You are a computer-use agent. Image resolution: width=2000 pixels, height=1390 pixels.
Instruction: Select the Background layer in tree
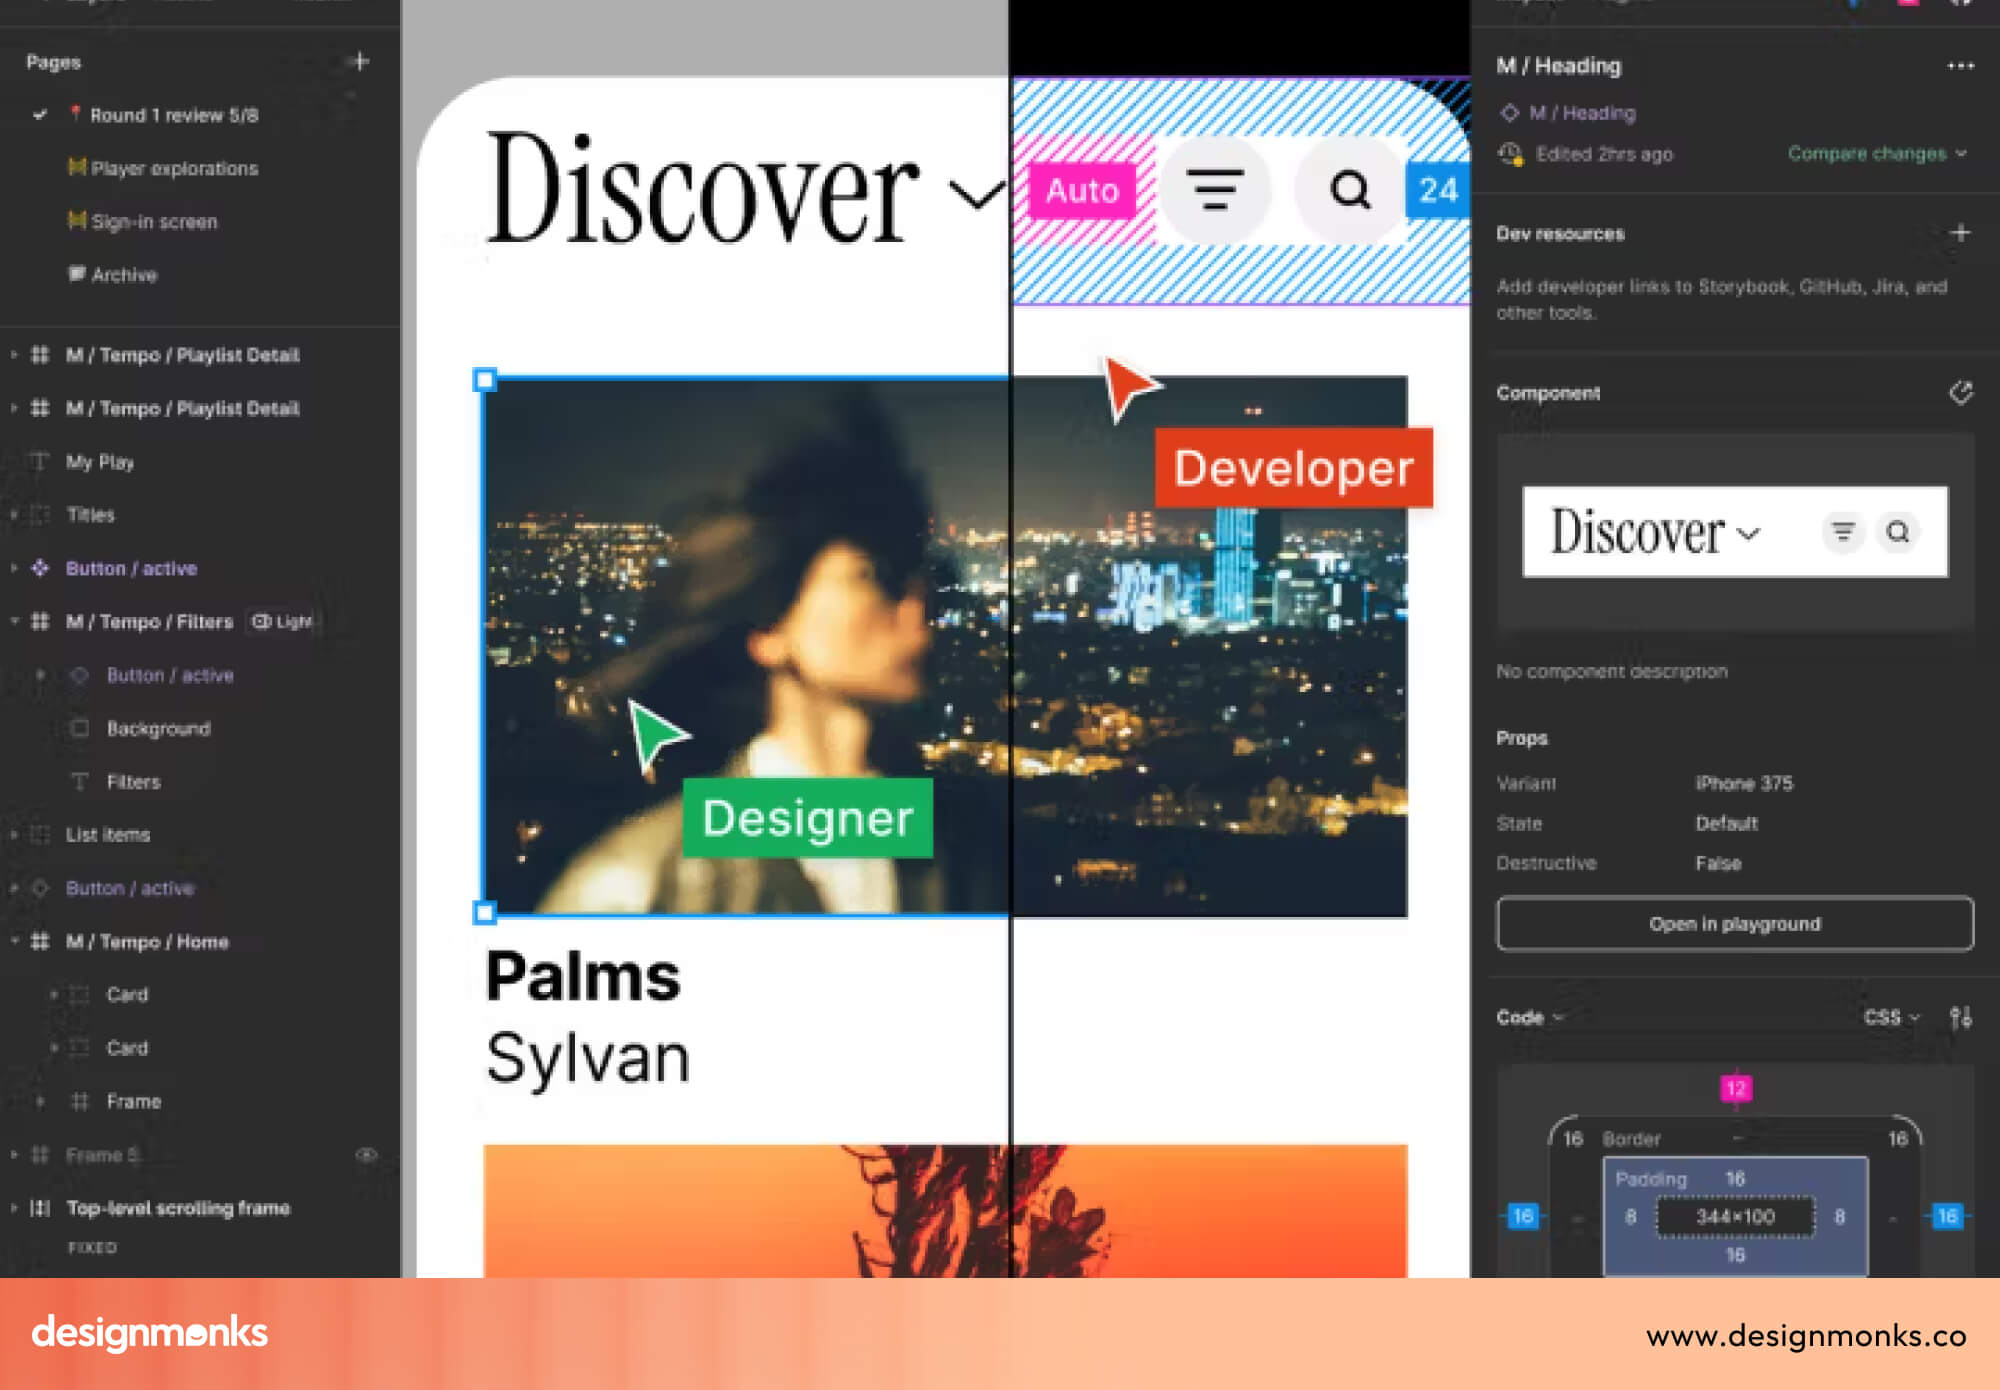(158, 728)
